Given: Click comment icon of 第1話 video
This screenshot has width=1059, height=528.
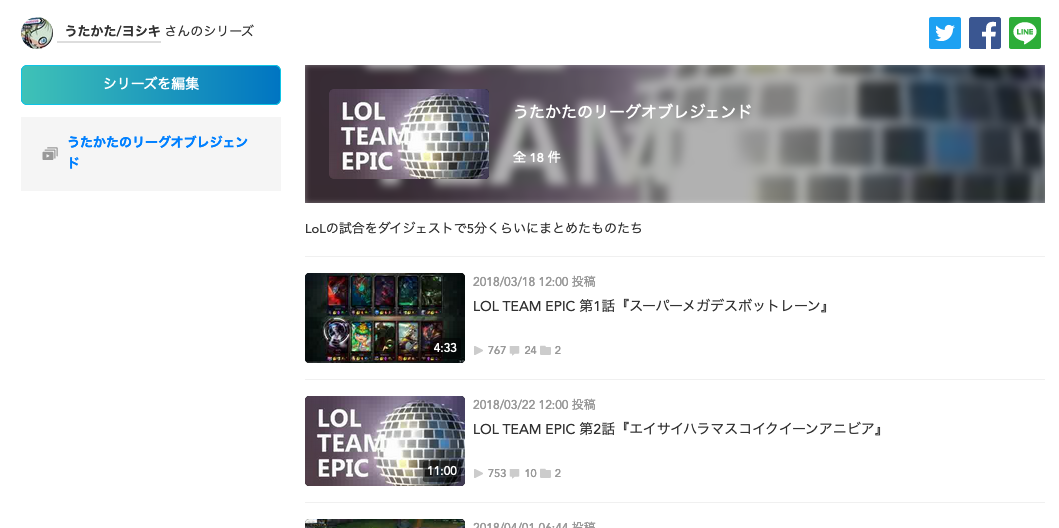Looking at the screenshot, I should 515,350.
